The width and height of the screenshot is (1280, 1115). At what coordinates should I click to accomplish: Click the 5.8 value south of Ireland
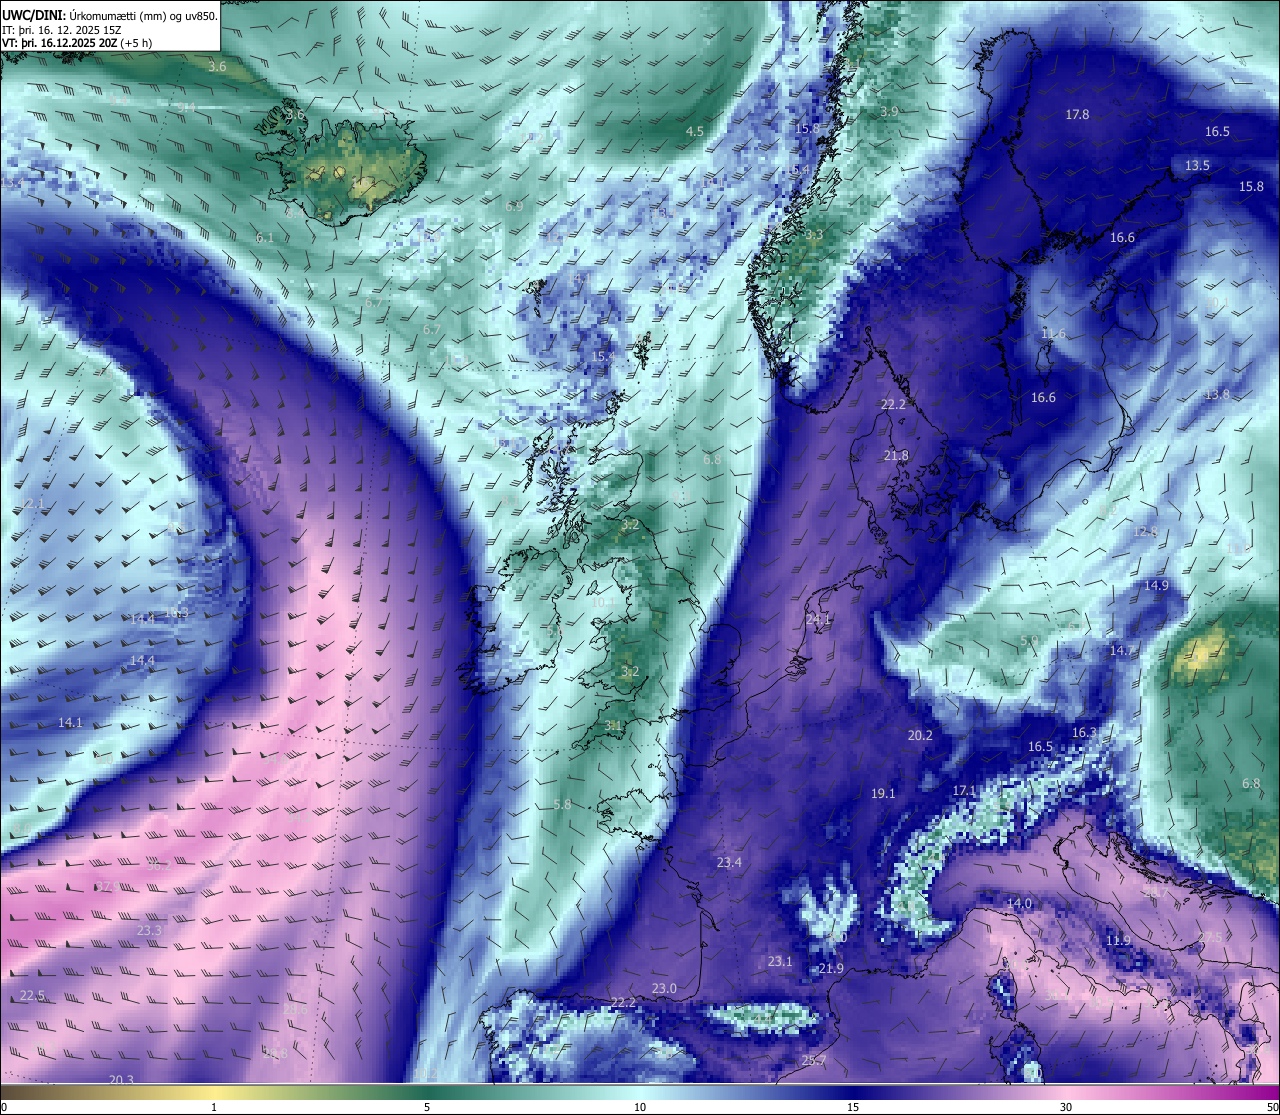click(562, 805)
